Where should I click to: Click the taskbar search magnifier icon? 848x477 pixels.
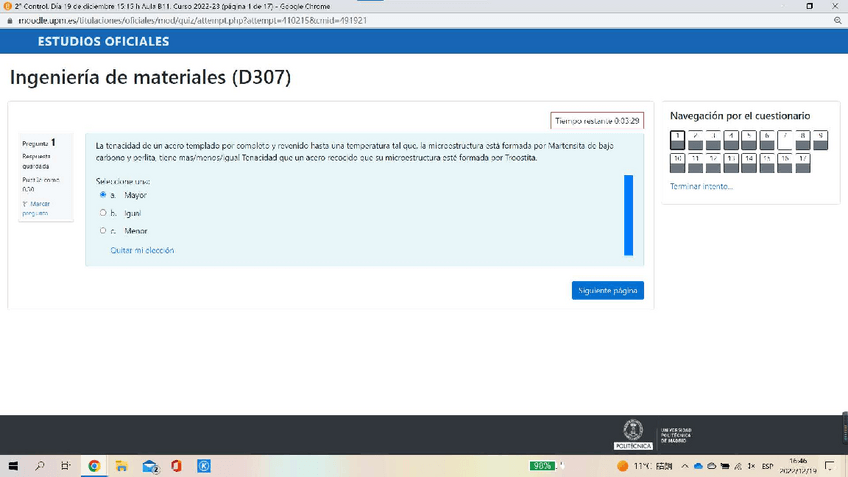pos(40,466)
